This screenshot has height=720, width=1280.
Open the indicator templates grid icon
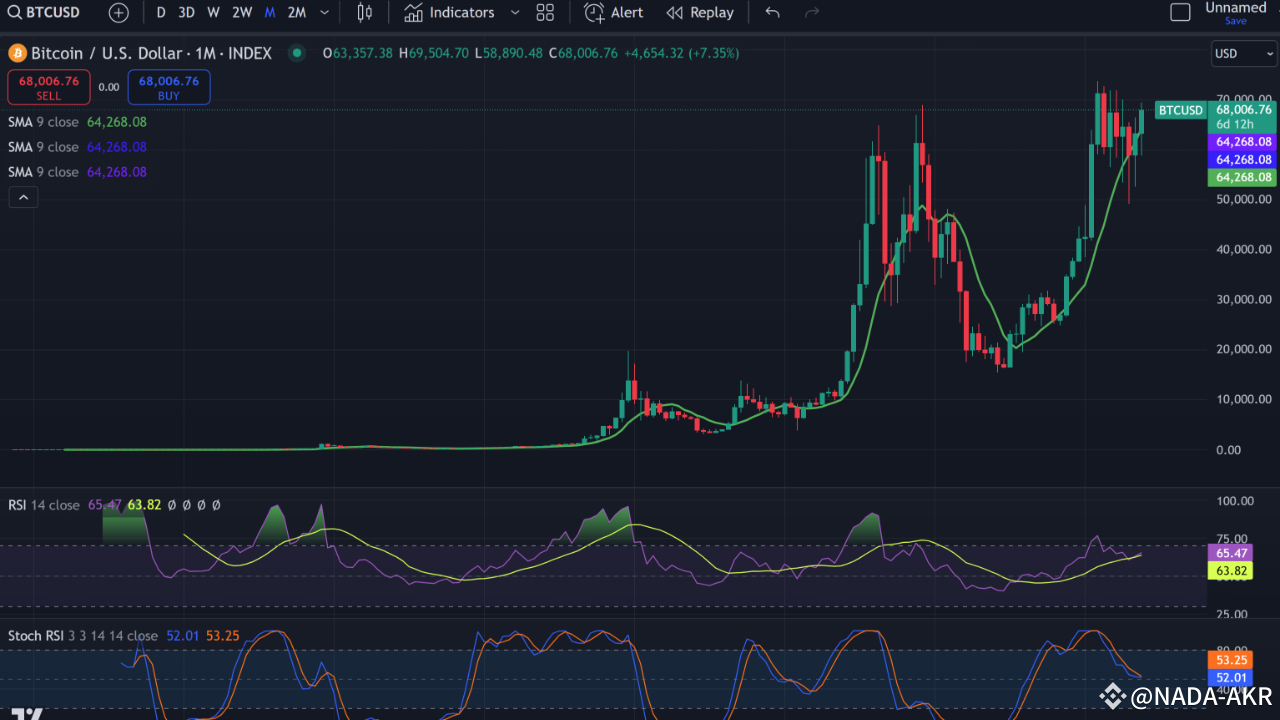click(x=545, y=12)
